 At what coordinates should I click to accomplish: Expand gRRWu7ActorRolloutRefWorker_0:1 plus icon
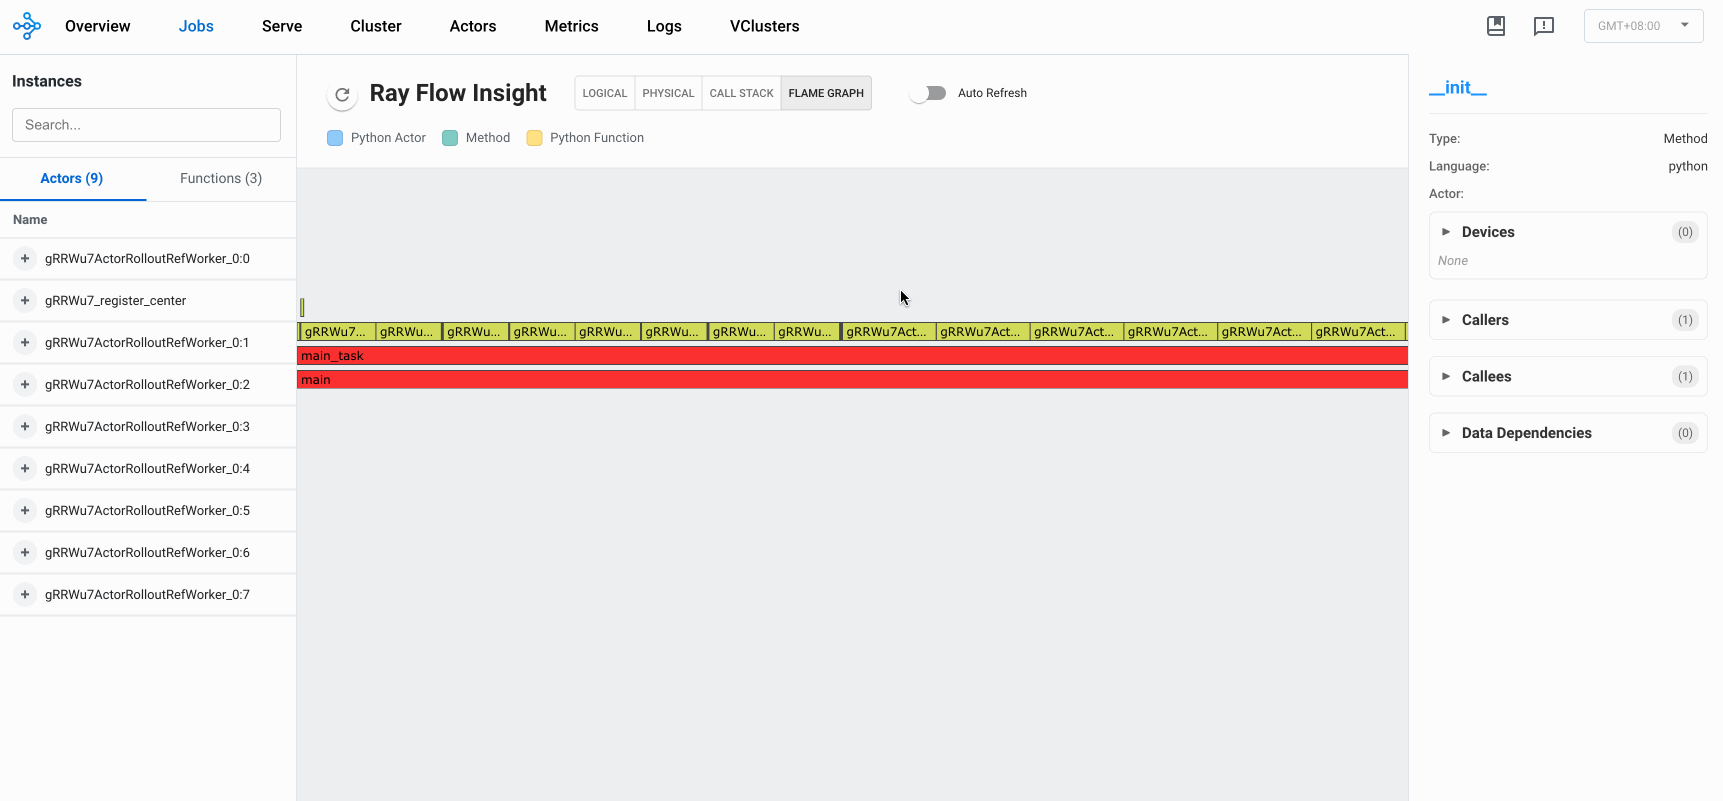tap(25, 342)
